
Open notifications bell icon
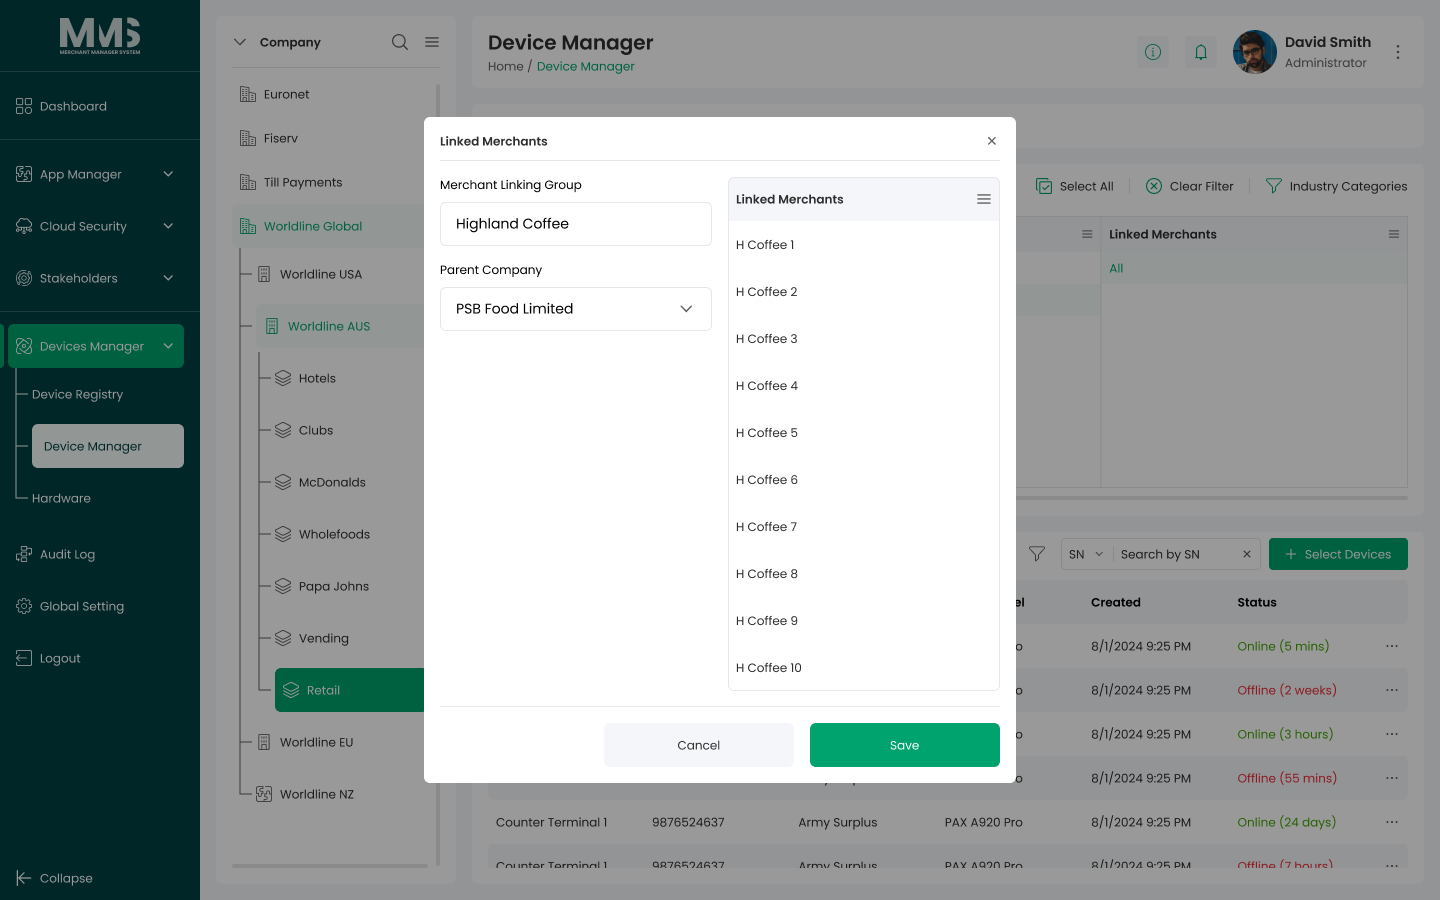pyautogui.click(x=1201, y=52)
